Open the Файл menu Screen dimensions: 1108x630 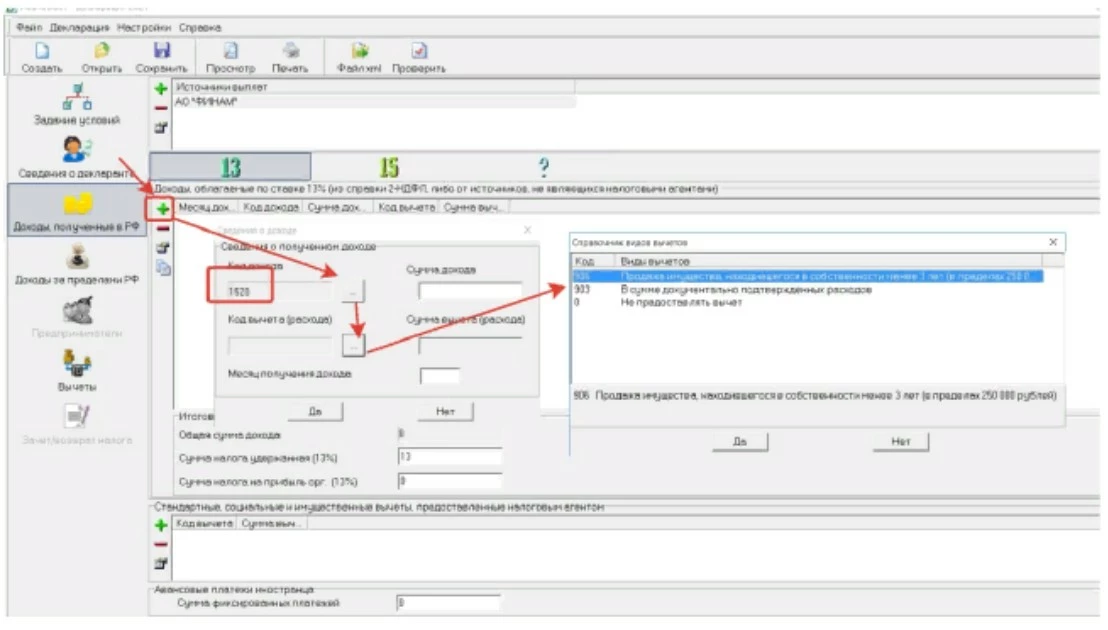(x=30, y=27)
